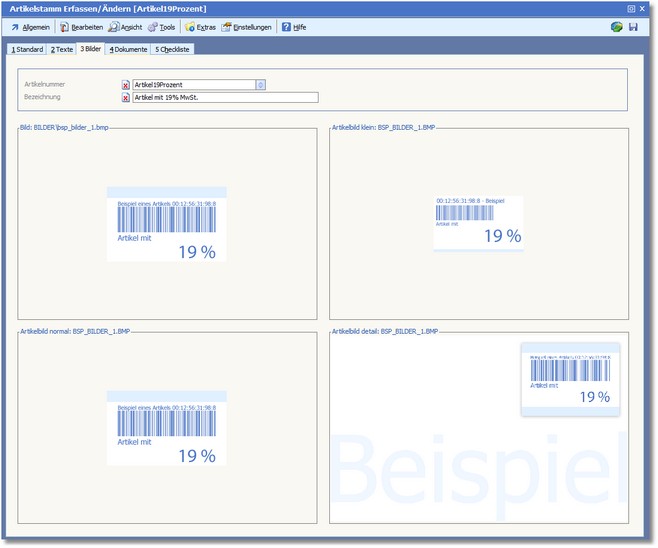Screen dimensions: 658x548
Task: Click the Extras toolbar icon
Action: coord(190,27)
